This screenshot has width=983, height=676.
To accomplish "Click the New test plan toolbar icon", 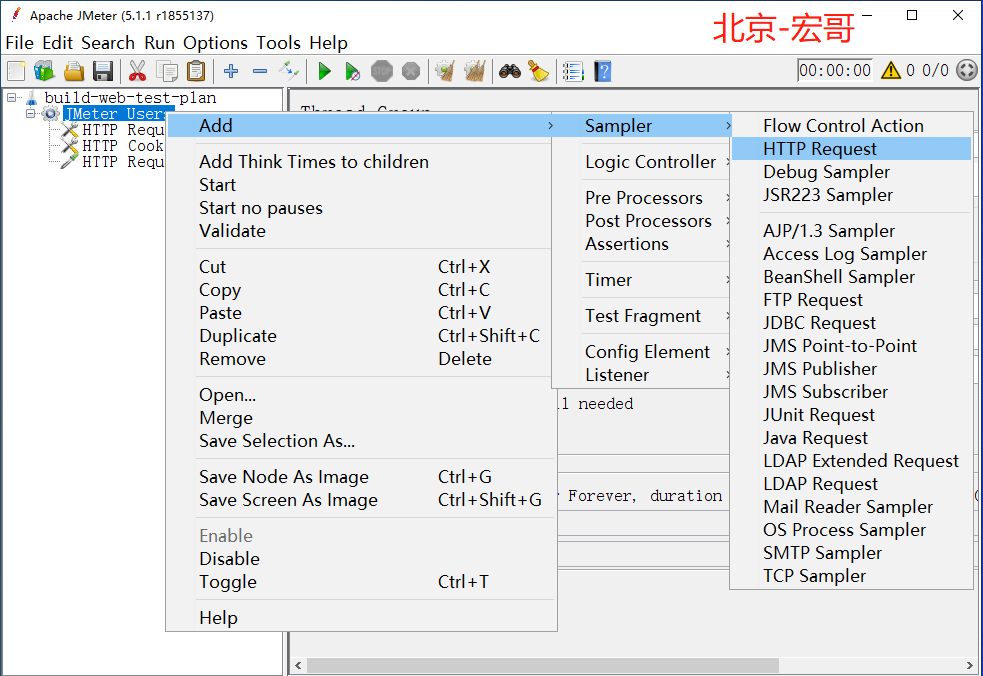I will point(16,71).
